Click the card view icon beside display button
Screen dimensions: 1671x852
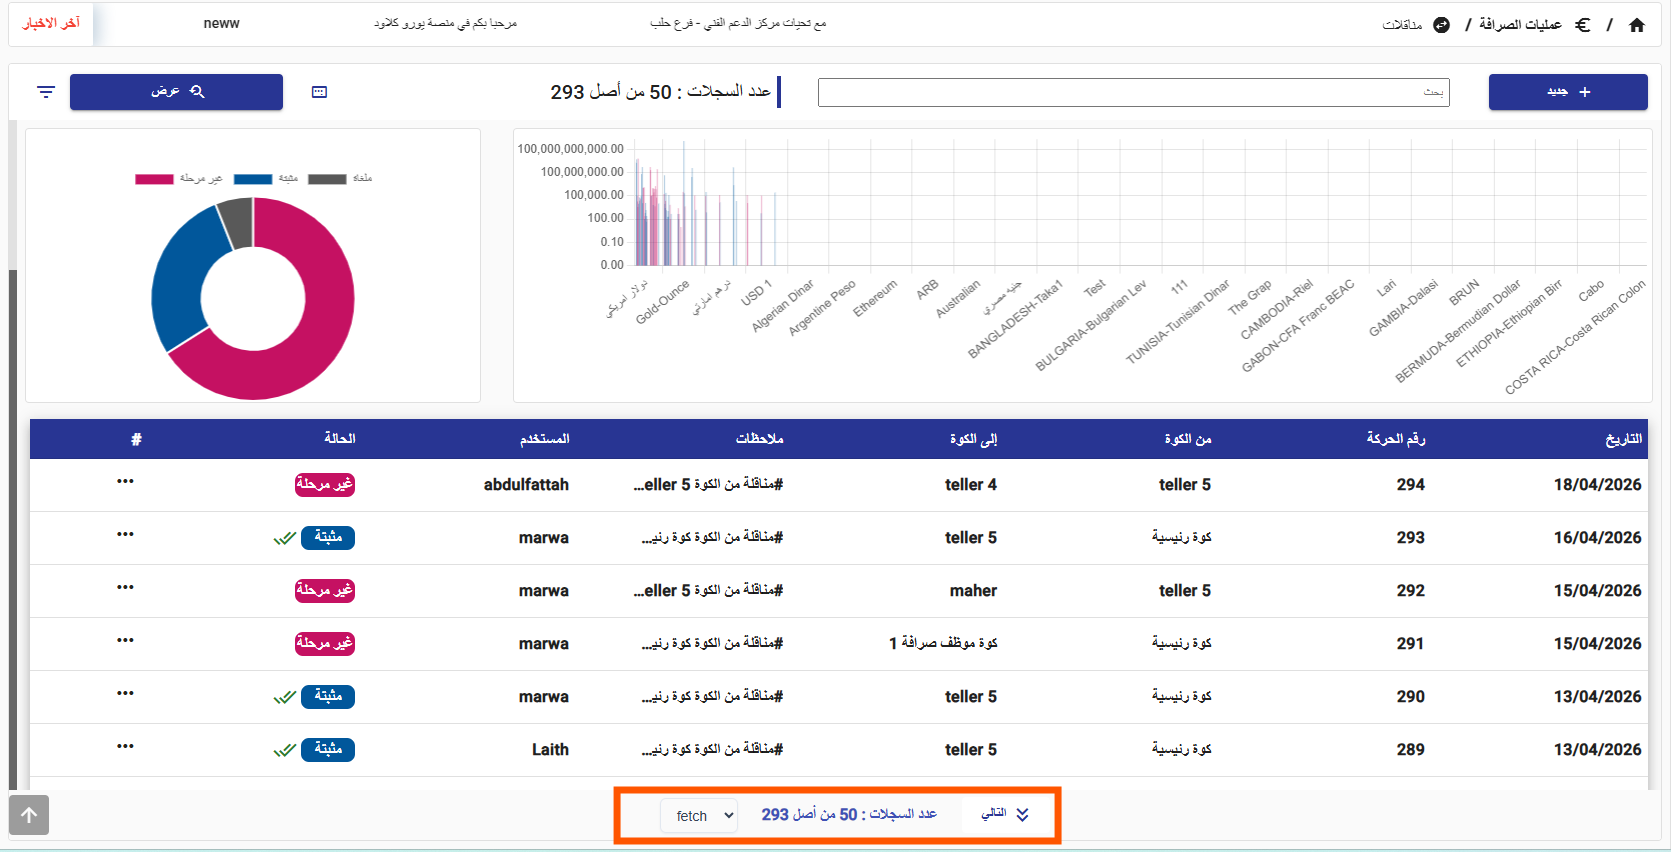(x=319, y=92)
